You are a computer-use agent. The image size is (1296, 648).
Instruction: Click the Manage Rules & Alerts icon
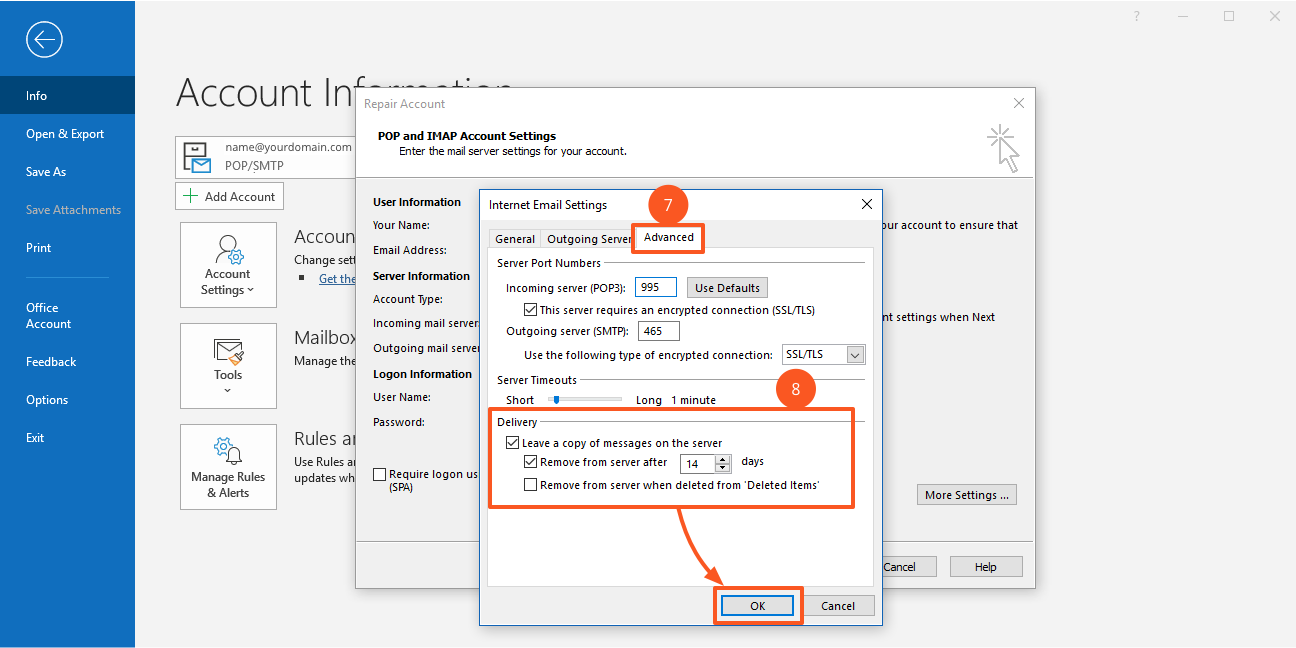click(228, 466)
